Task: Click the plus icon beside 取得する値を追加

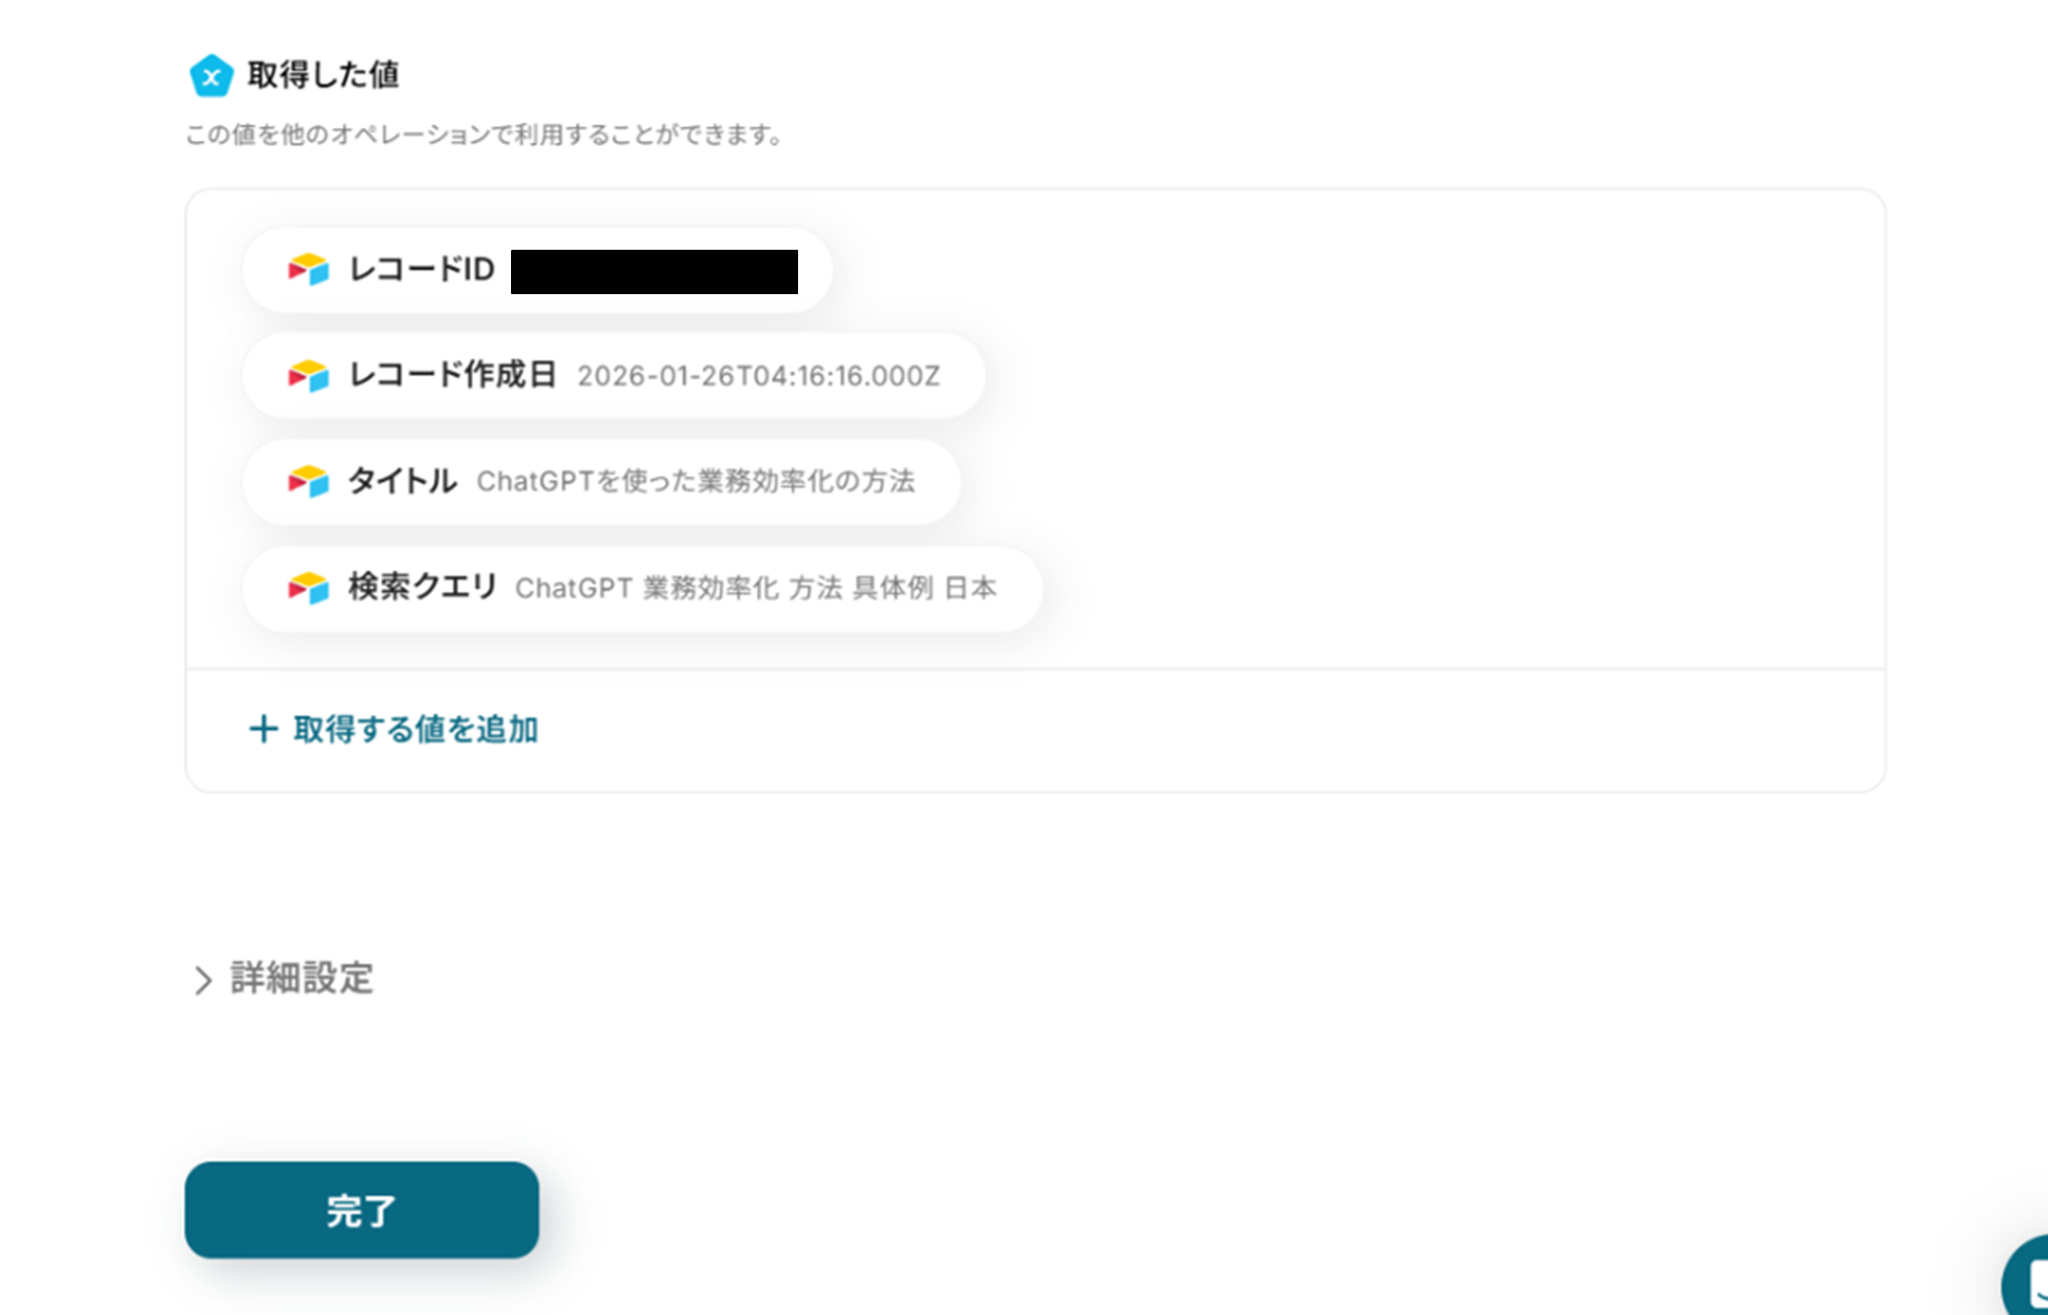Action: coord(263,729)
